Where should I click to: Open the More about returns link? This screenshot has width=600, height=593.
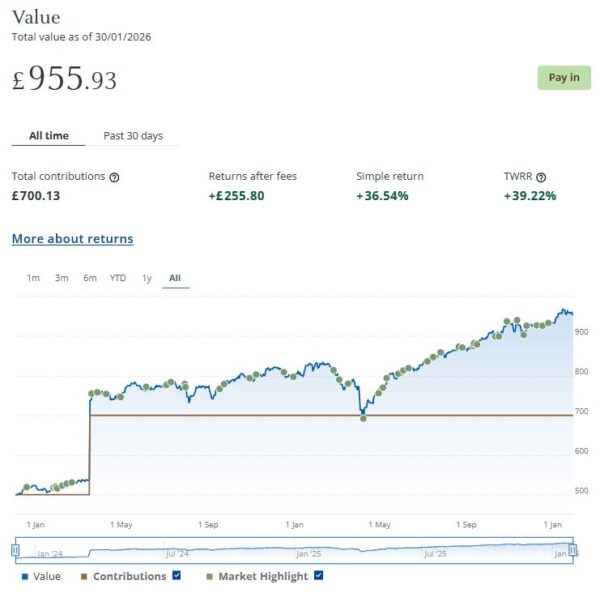[72, 239]
